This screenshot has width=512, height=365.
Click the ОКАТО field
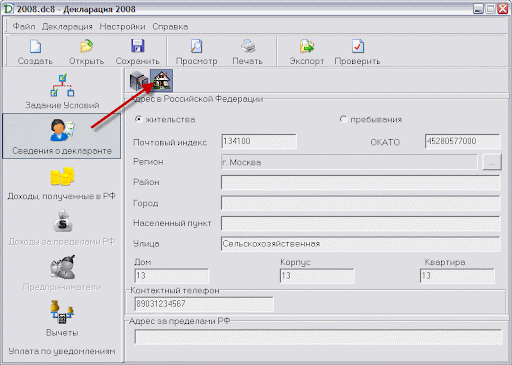463,141
